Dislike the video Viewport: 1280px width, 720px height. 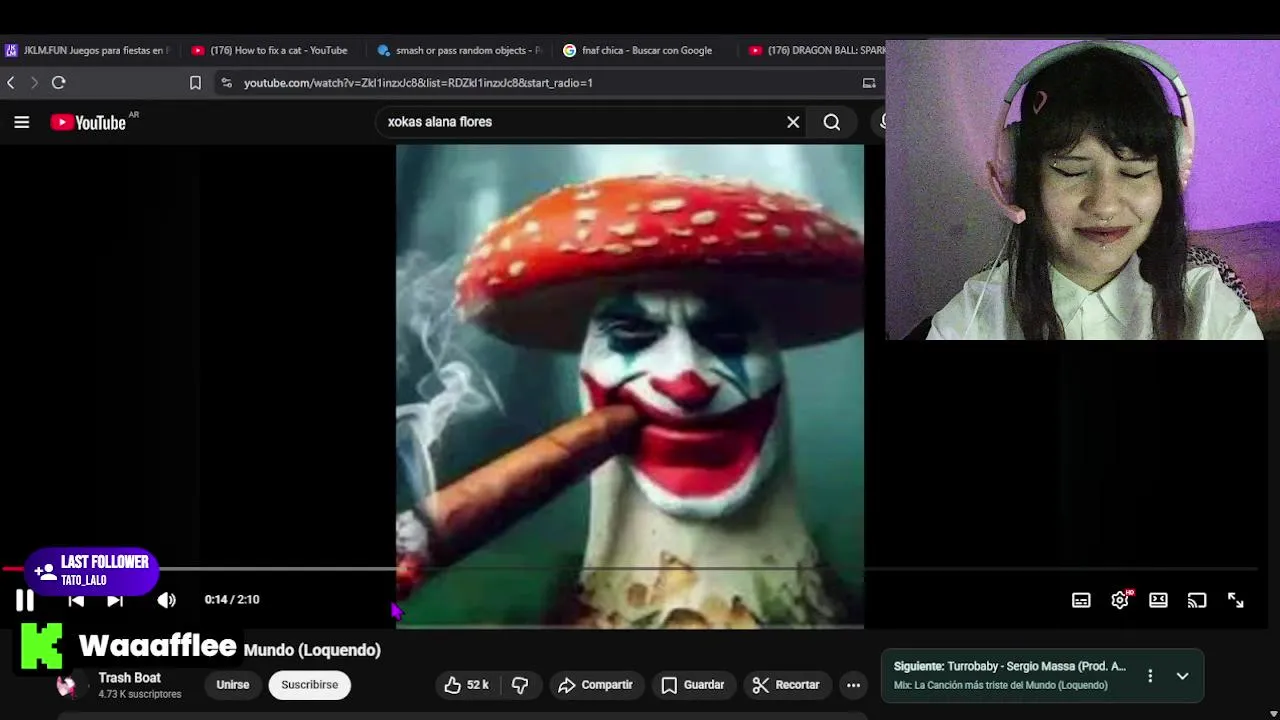[x=520, y=685]
